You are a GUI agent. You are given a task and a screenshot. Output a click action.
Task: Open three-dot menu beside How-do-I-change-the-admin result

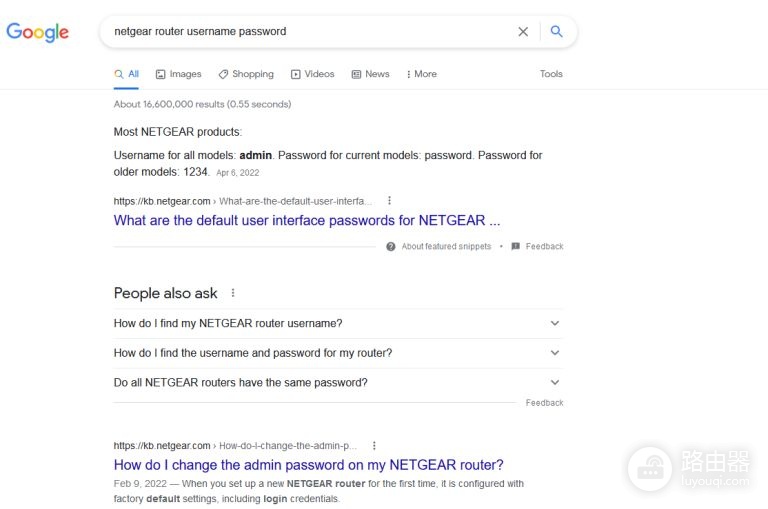click(374, 445)
